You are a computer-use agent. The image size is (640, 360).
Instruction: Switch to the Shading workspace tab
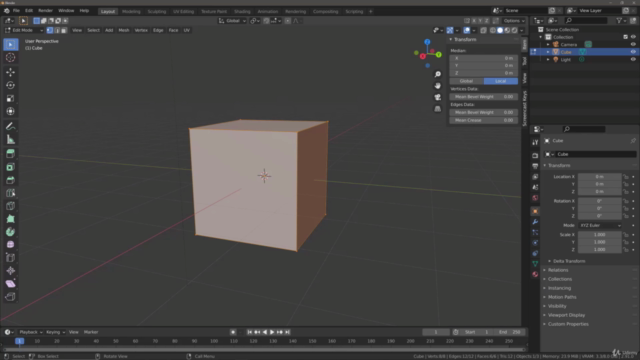pos(242,11)
